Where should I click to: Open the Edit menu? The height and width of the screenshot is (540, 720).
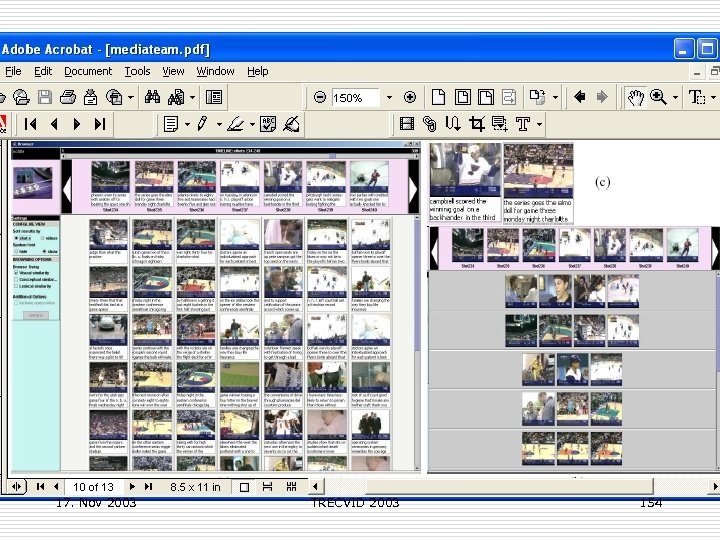(x=43, y=71)
